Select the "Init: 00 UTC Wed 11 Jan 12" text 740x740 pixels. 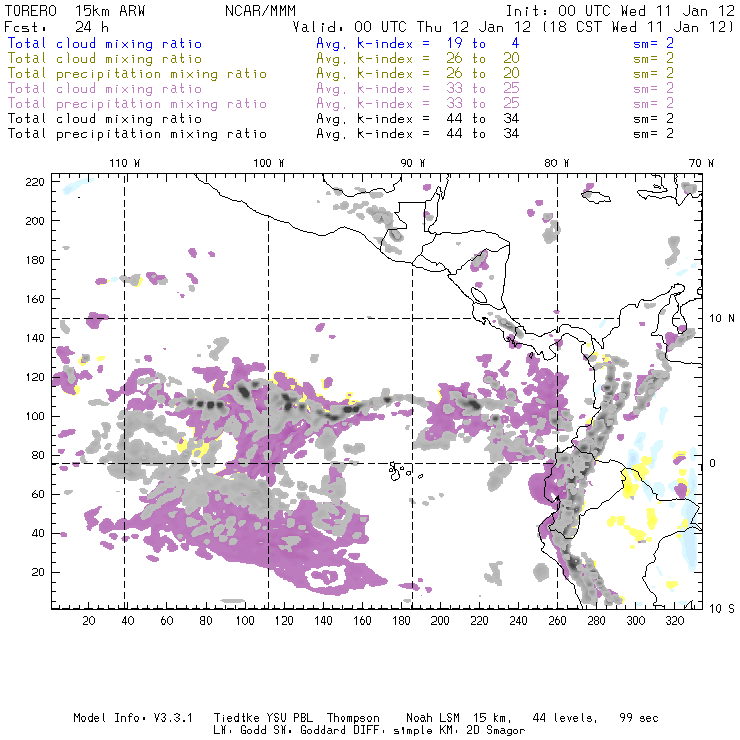tap(620, 11)
